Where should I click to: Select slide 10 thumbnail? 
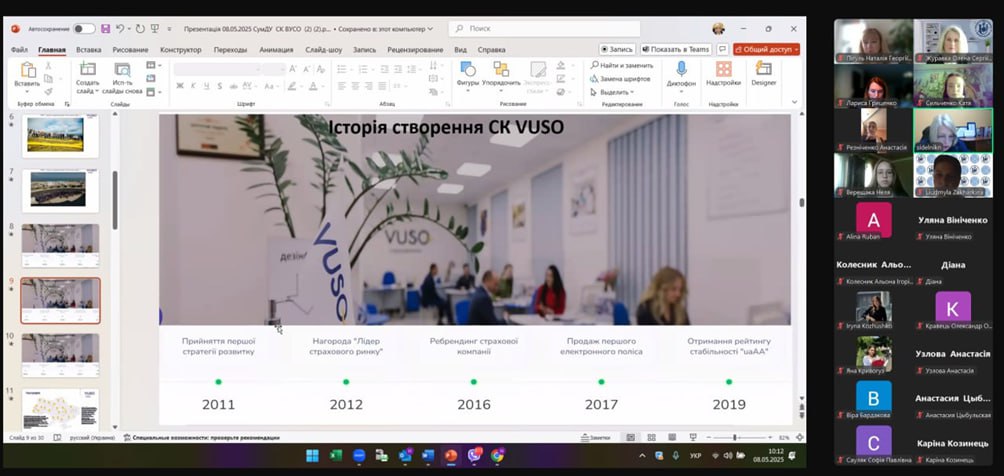(x=60, y=354)
